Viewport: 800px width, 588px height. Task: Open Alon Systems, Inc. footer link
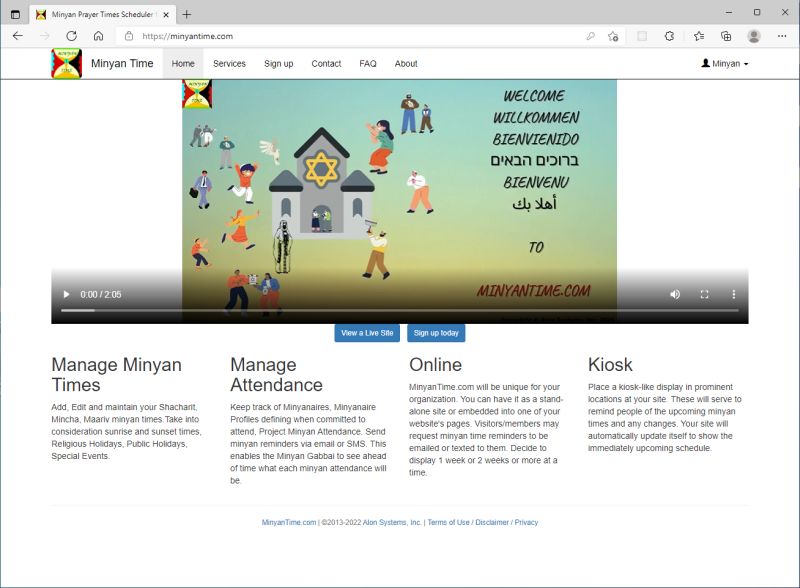[392, 522]
